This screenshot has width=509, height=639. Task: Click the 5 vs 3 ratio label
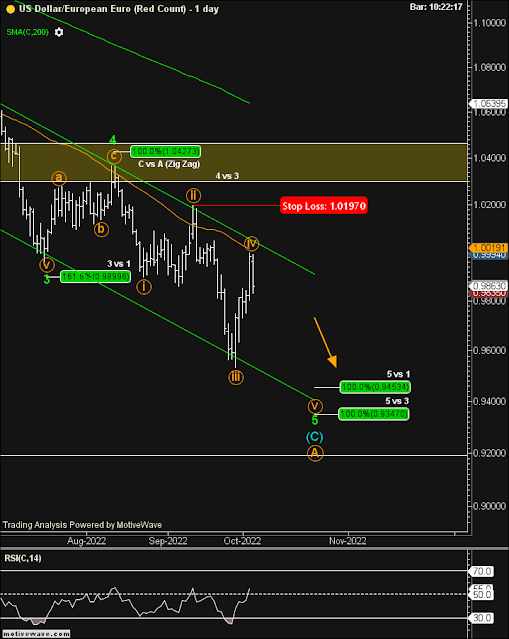pos(397,401)
